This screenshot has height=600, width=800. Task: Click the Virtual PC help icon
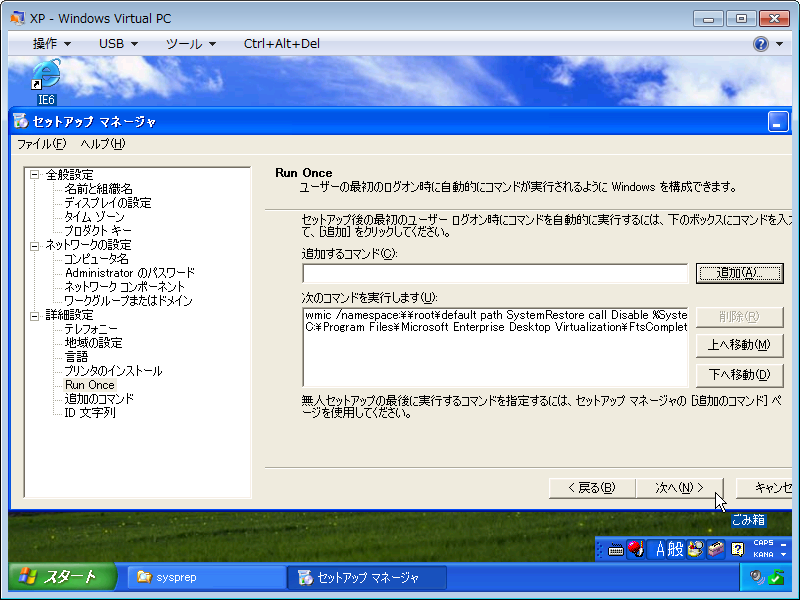[x=761, y=44]
